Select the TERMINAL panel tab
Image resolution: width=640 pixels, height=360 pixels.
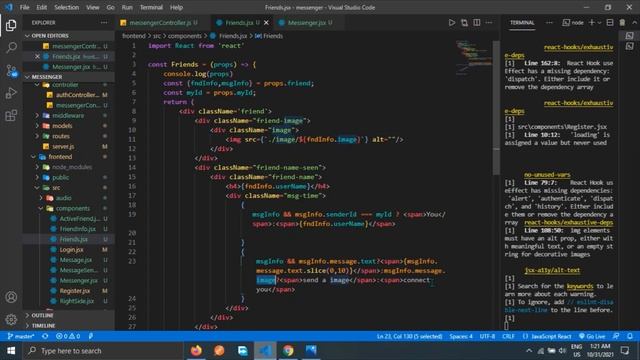point(522,22)
